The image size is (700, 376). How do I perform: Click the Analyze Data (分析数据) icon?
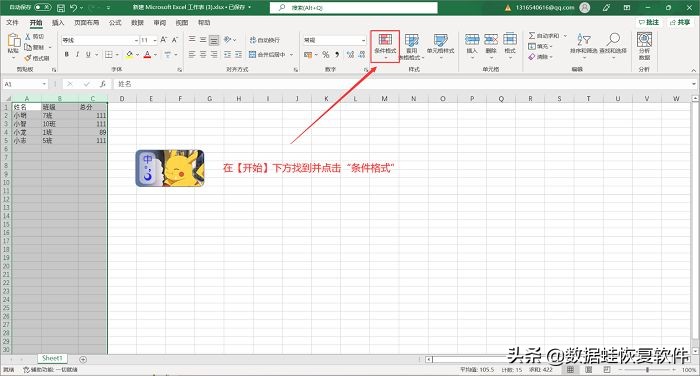point(644,40)
